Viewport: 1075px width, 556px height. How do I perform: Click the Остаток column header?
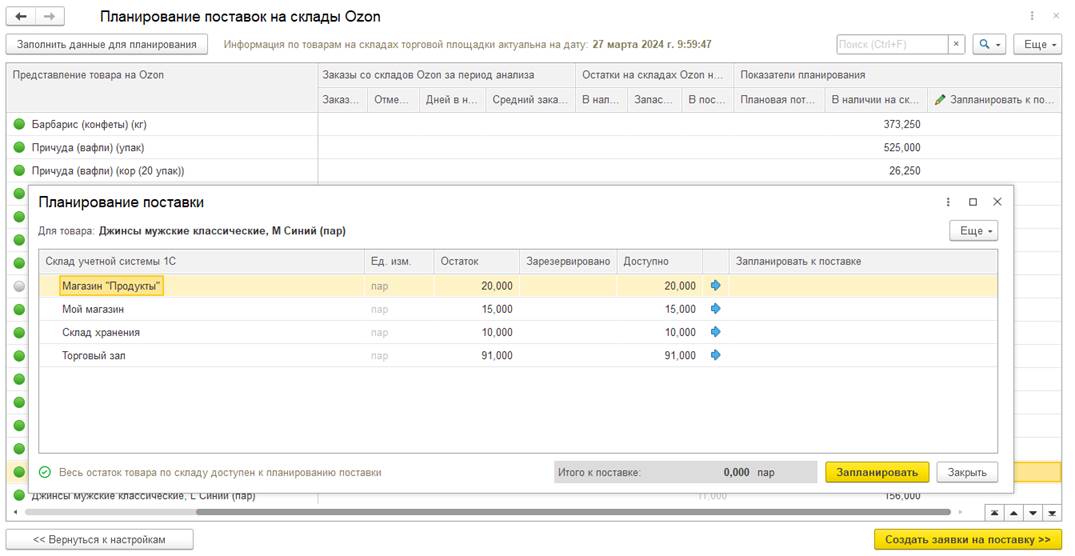476,261
